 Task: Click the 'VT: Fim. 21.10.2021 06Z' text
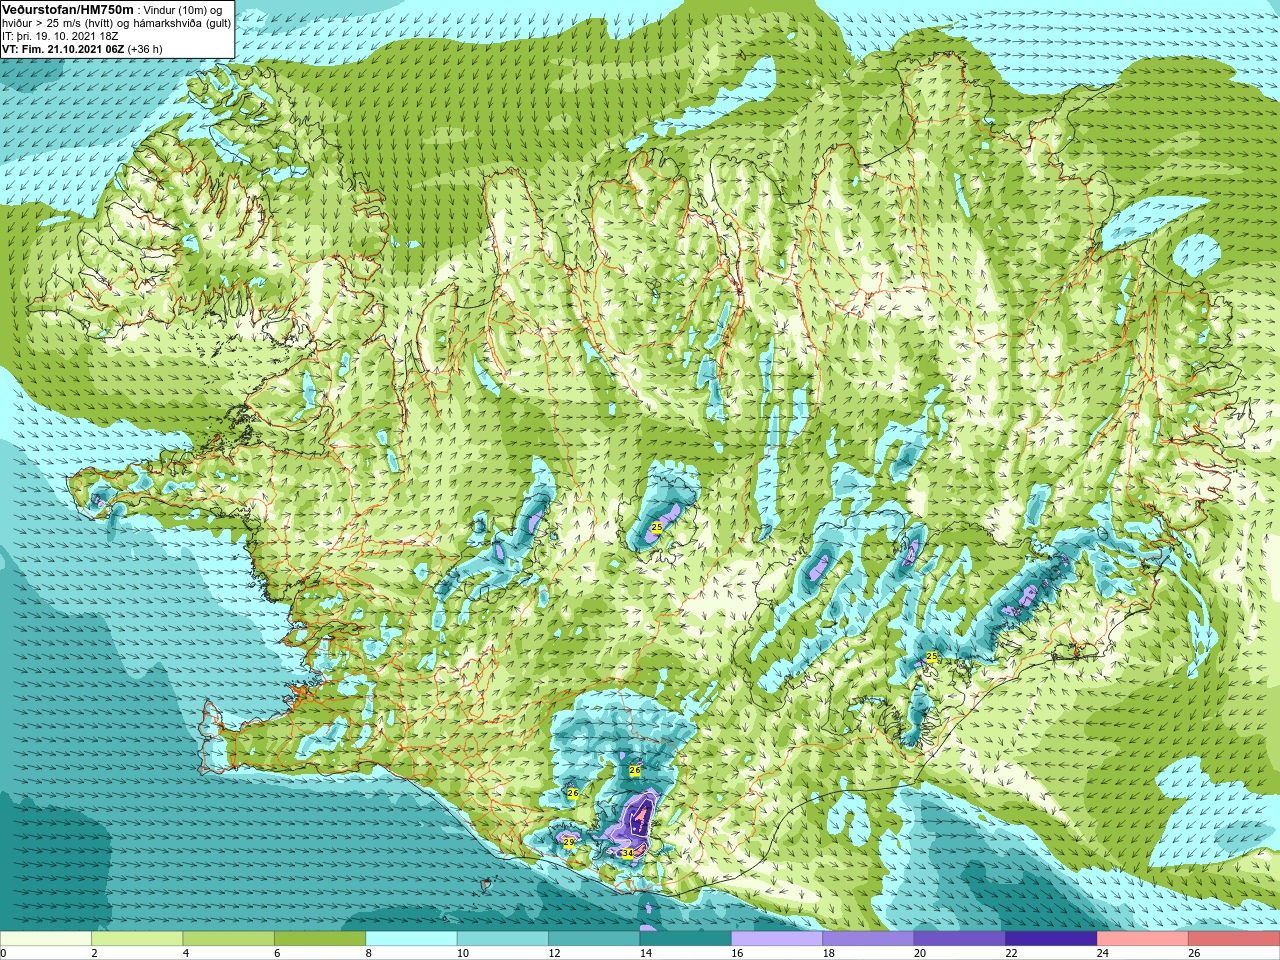[62, 49]
